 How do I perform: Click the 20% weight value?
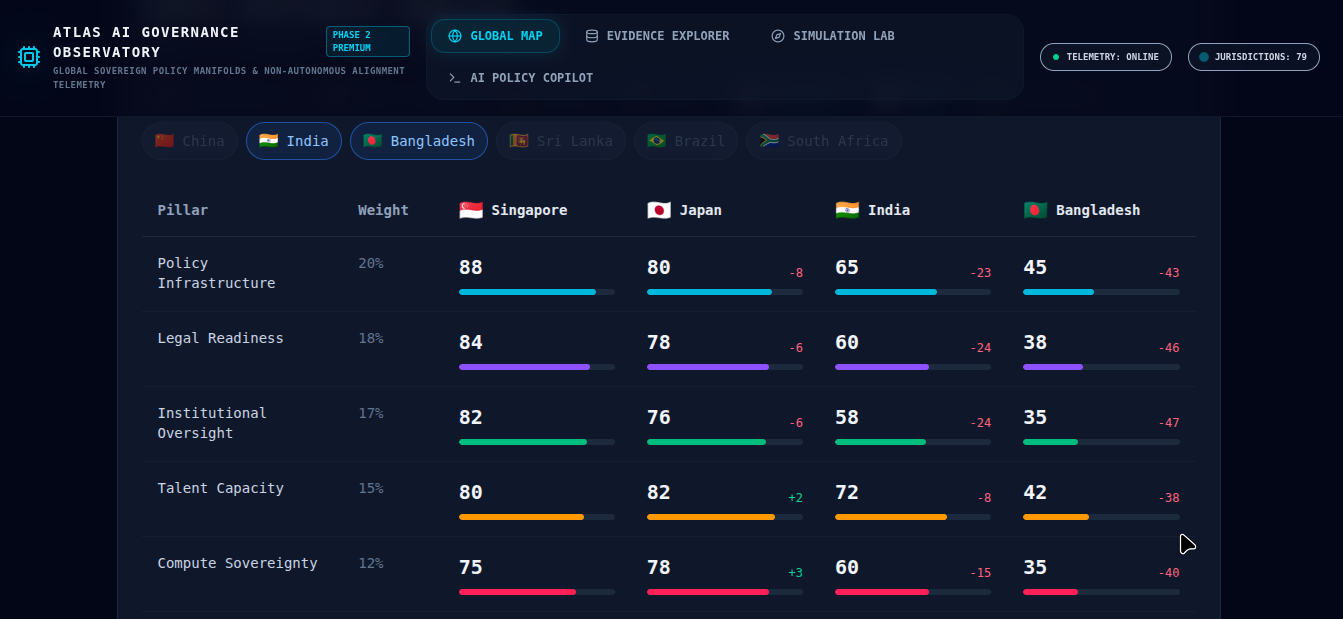click(371, 263)
